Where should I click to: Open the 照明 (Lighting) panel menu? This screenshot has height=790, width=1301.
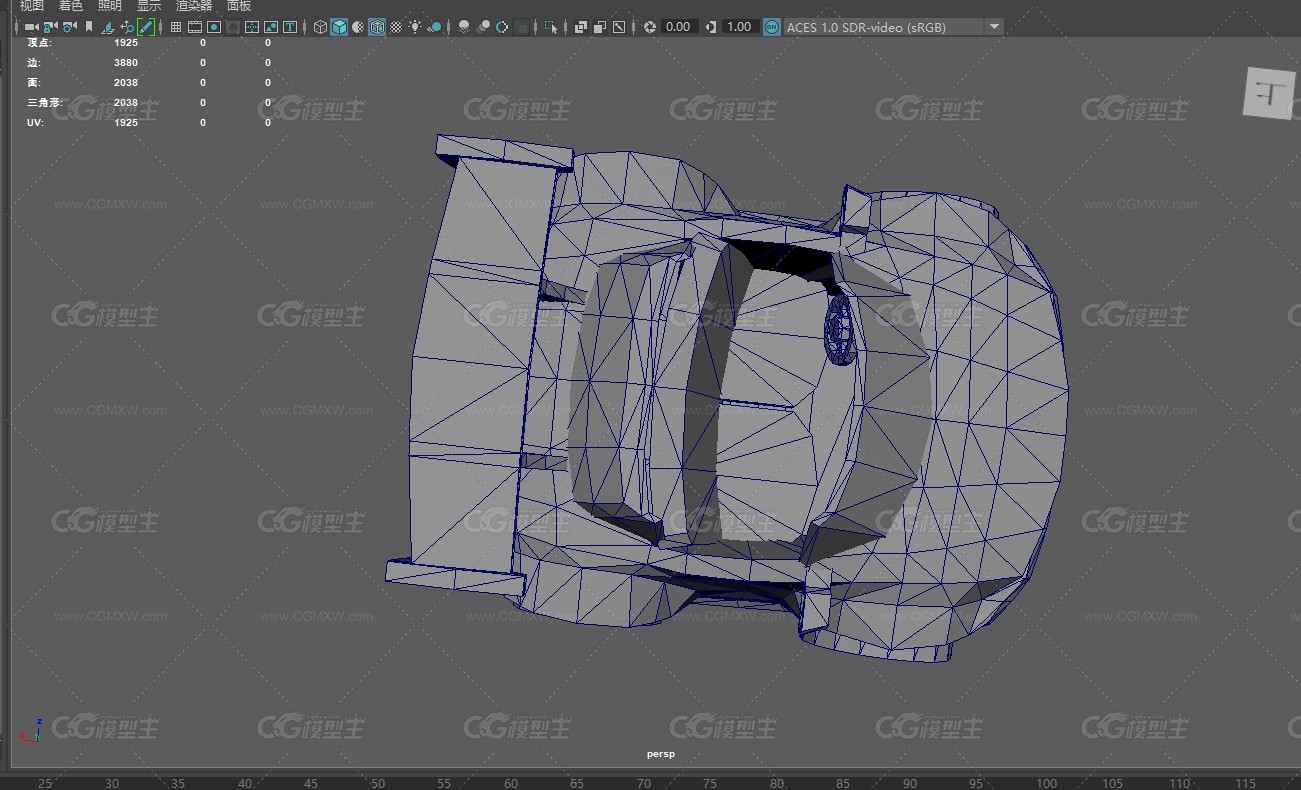pyautogui.click(x=110, y=6)
